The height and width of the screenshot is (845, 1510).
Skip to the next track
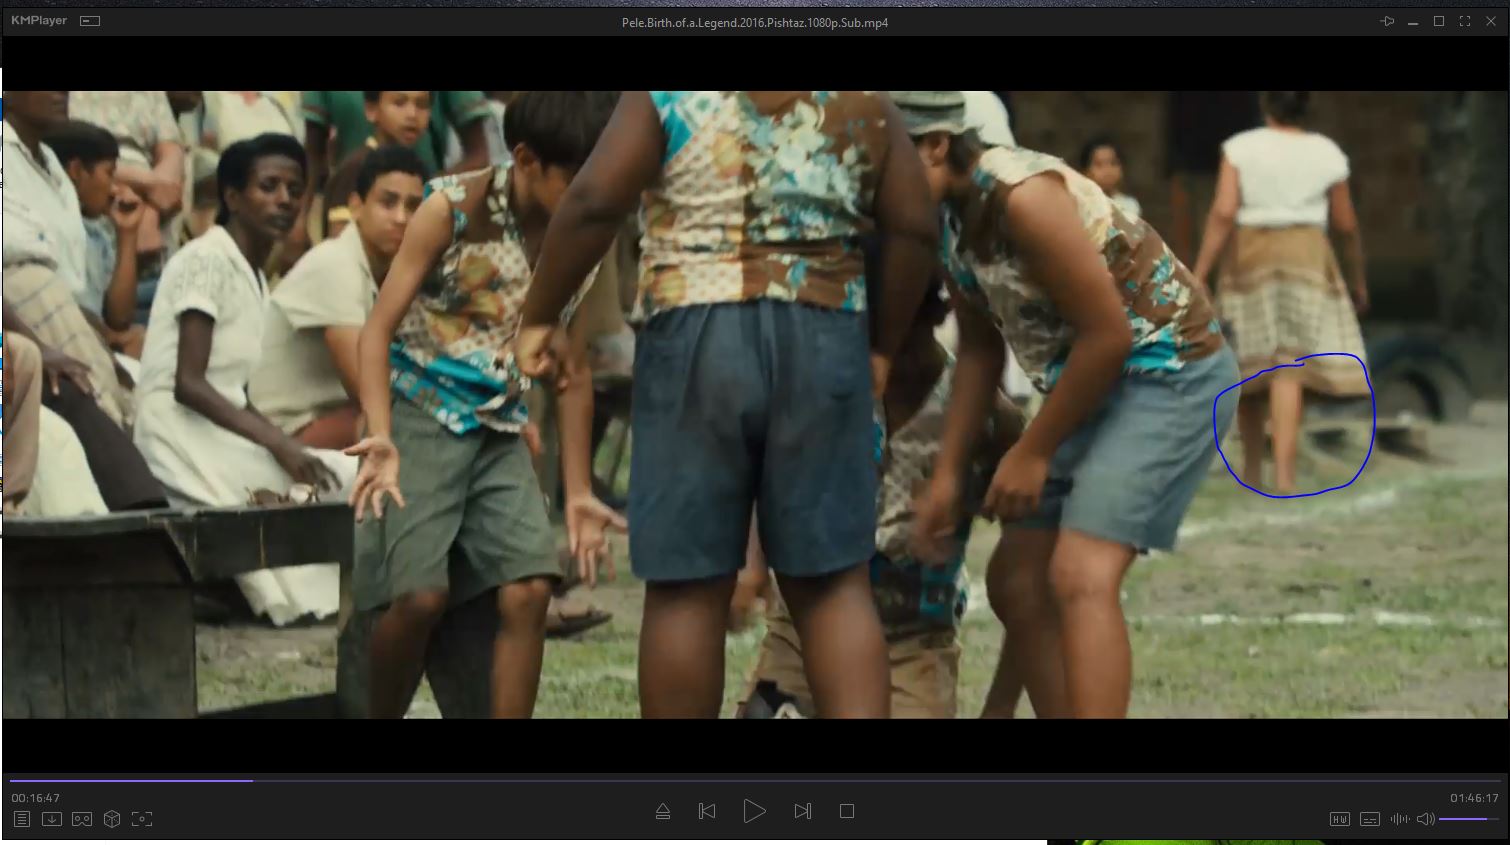click(802, 811)
